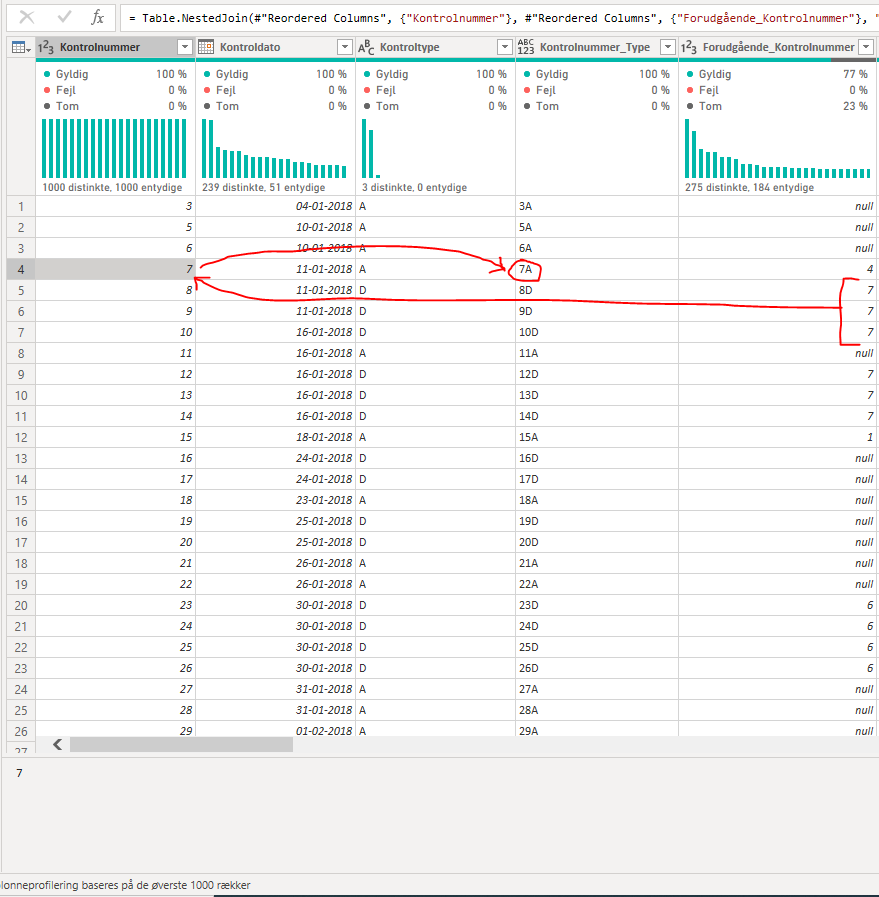
Task: Select the Kontroldato column header
Action: [276, 47]
